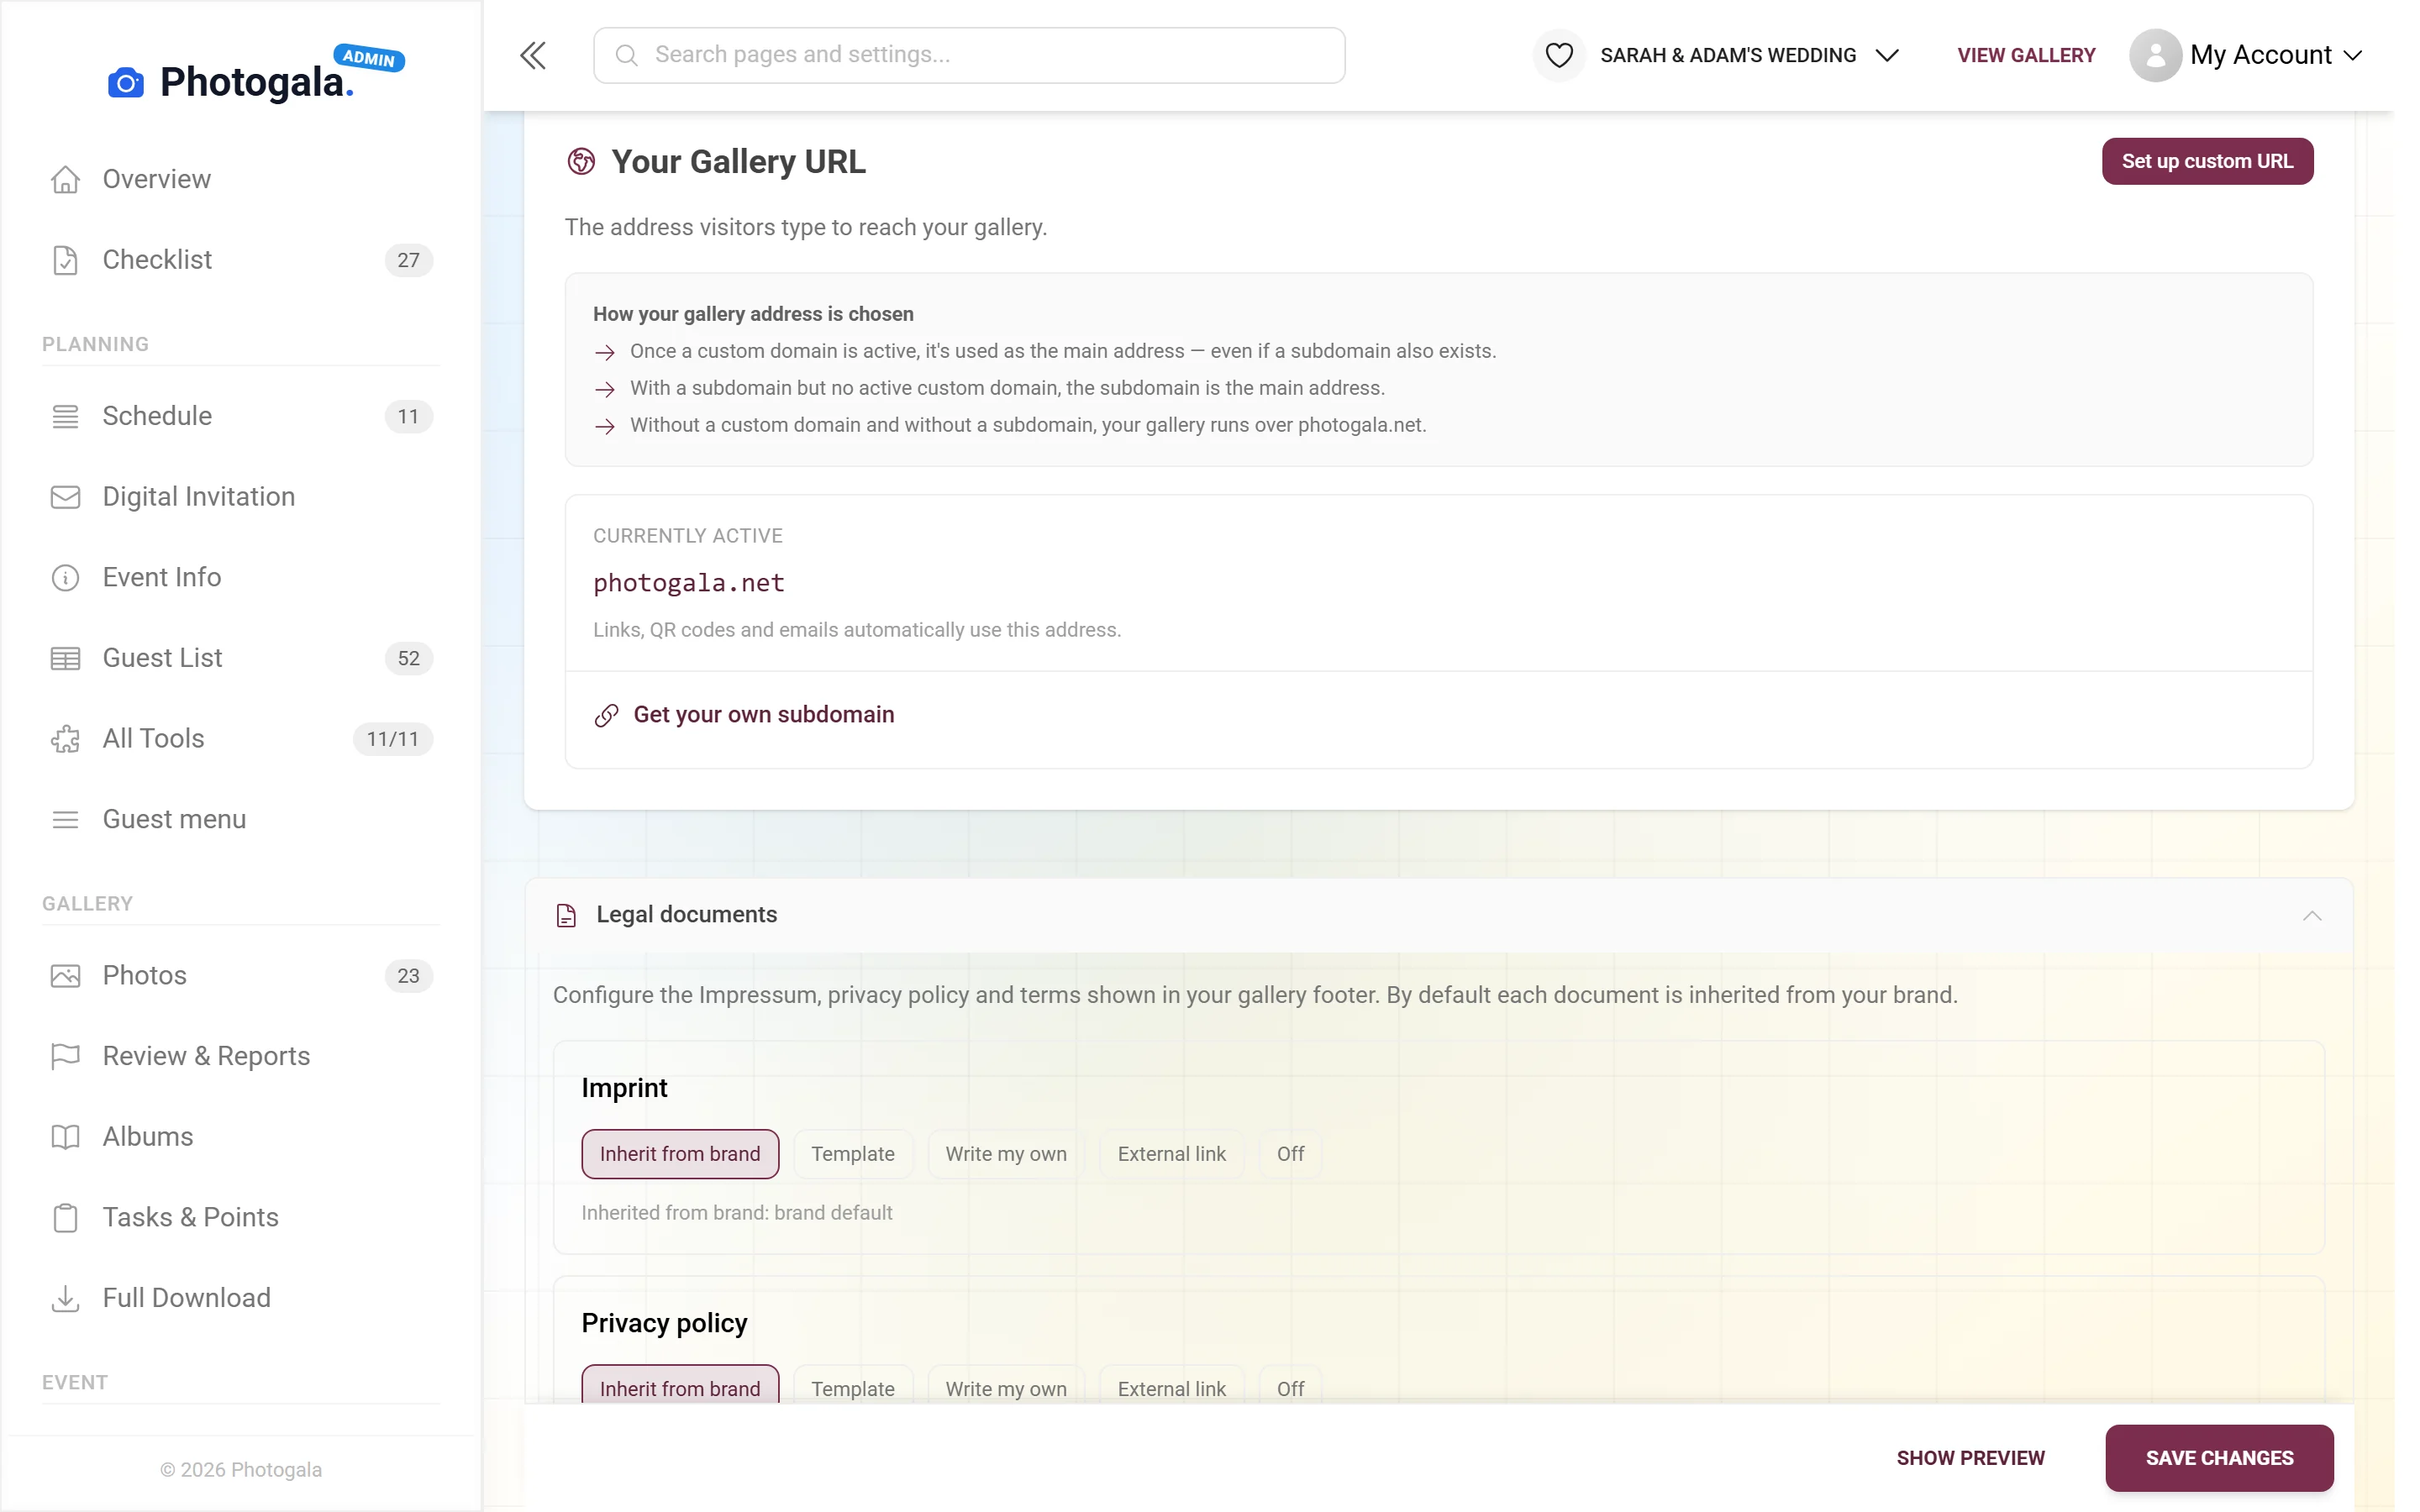The height and width of the screenshot is (1512, 2420).
Task: Click the Tasks & Points clipboard icon
Action: pos(65,1218)
